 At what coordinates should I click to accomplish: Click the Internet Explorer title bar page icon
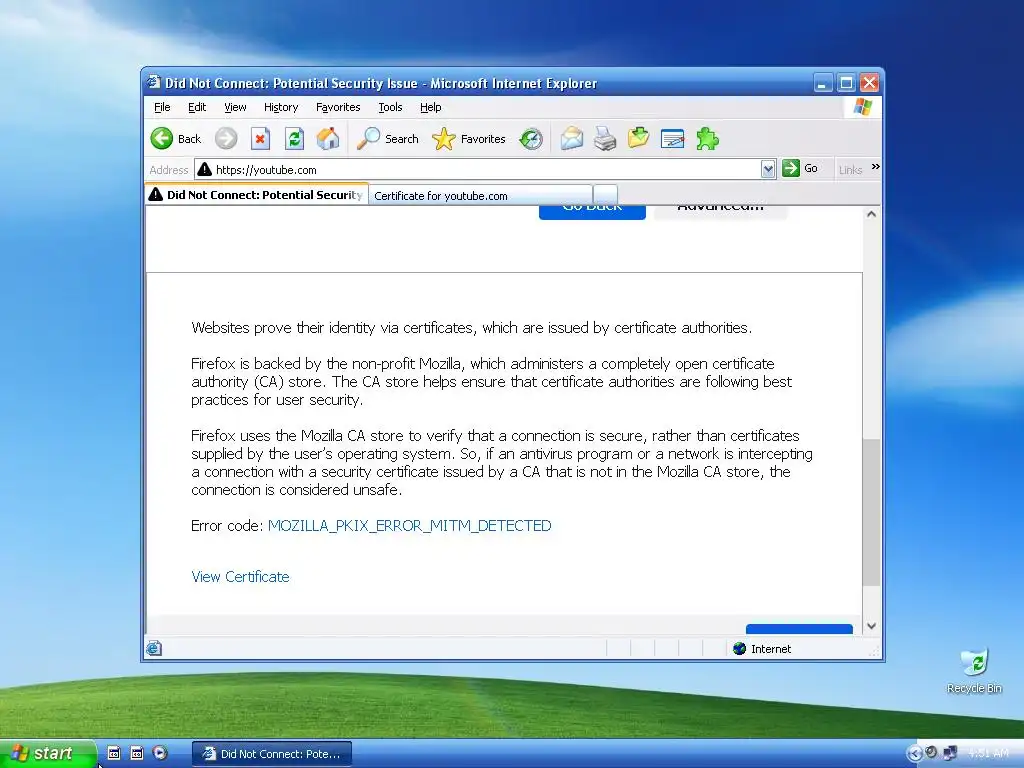click(x=154, y=82)
